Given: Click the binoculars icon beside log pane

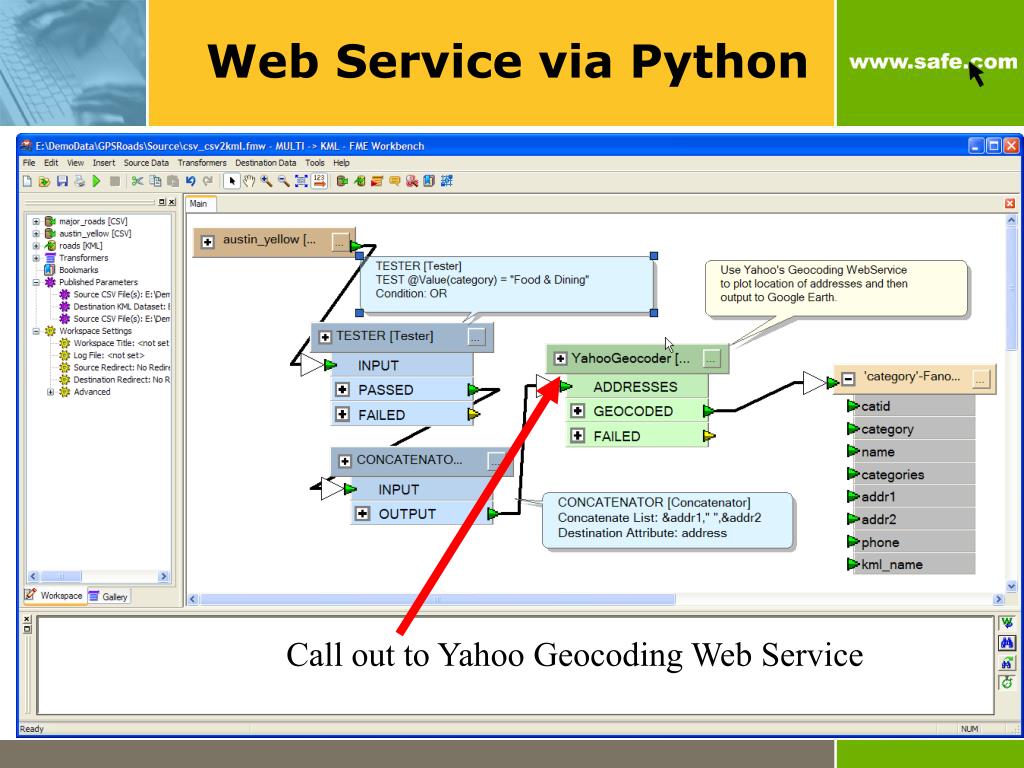Looking at the screenshot, I should pos(1007,643).
